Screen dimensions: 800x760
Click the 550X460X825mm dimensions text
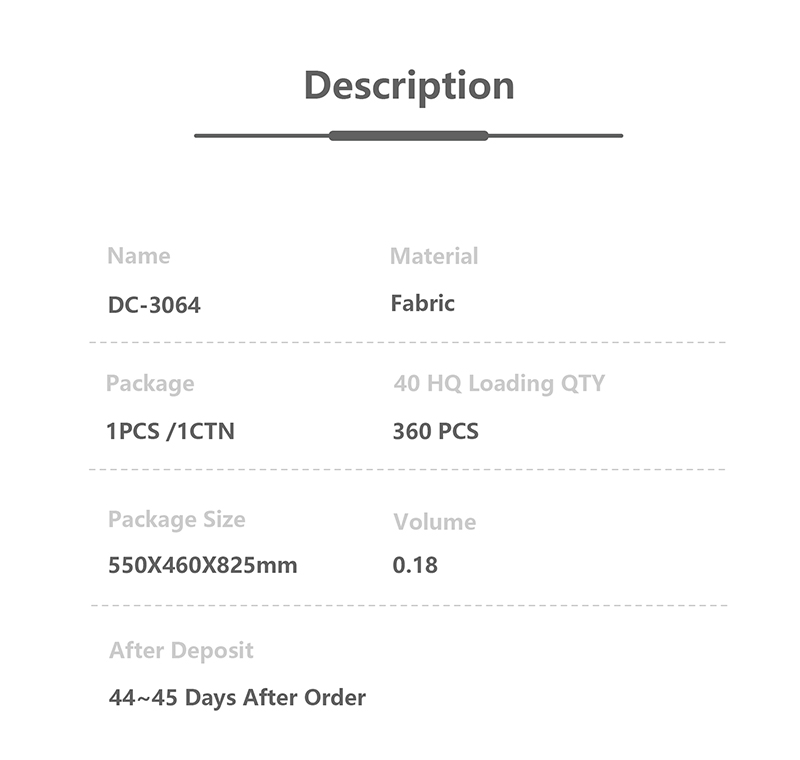tap(202, 565)
